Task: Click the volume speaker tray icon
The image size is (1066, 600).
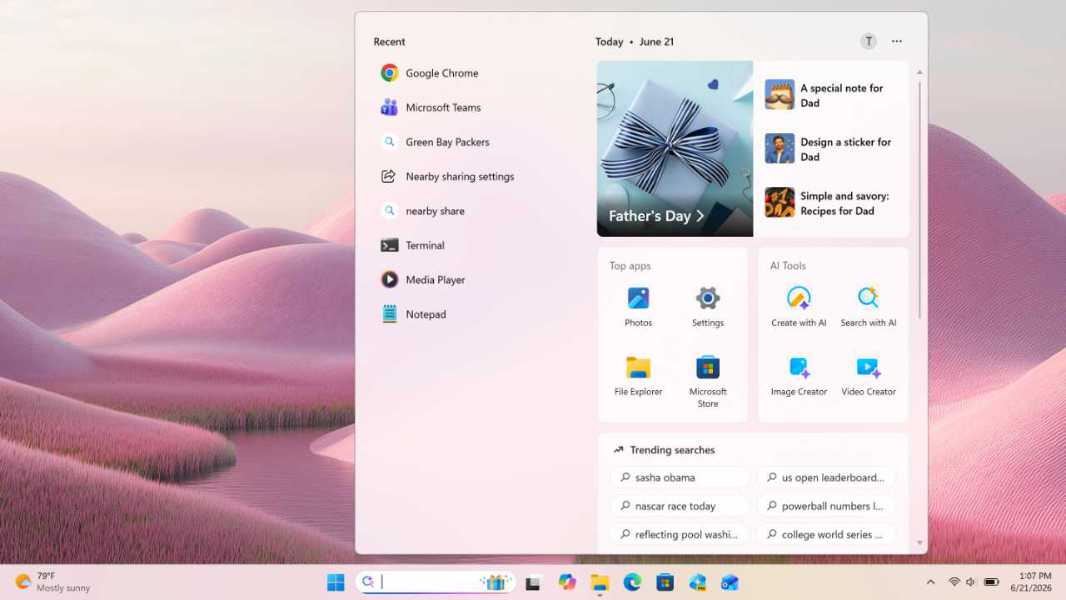Action: click(971, 582)
